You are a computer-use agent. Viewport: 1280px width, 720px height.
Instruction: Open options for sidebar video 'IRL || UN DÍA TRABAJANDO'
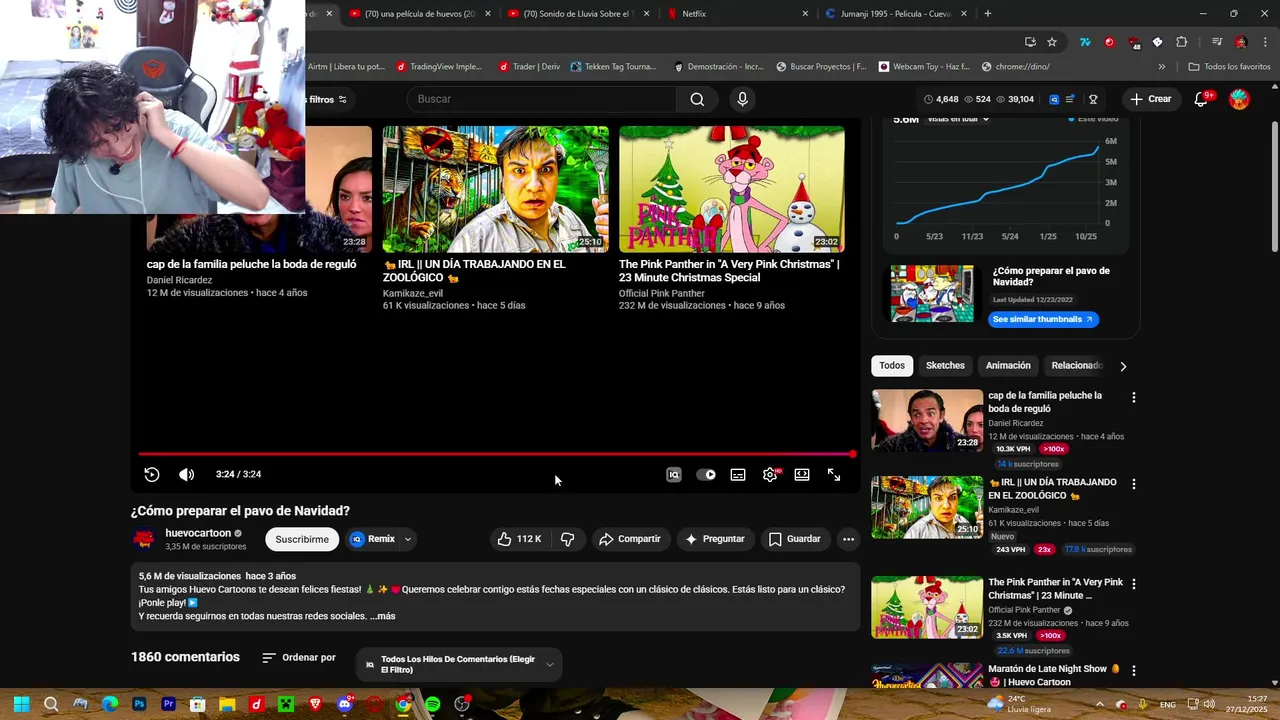point(1133,484)
